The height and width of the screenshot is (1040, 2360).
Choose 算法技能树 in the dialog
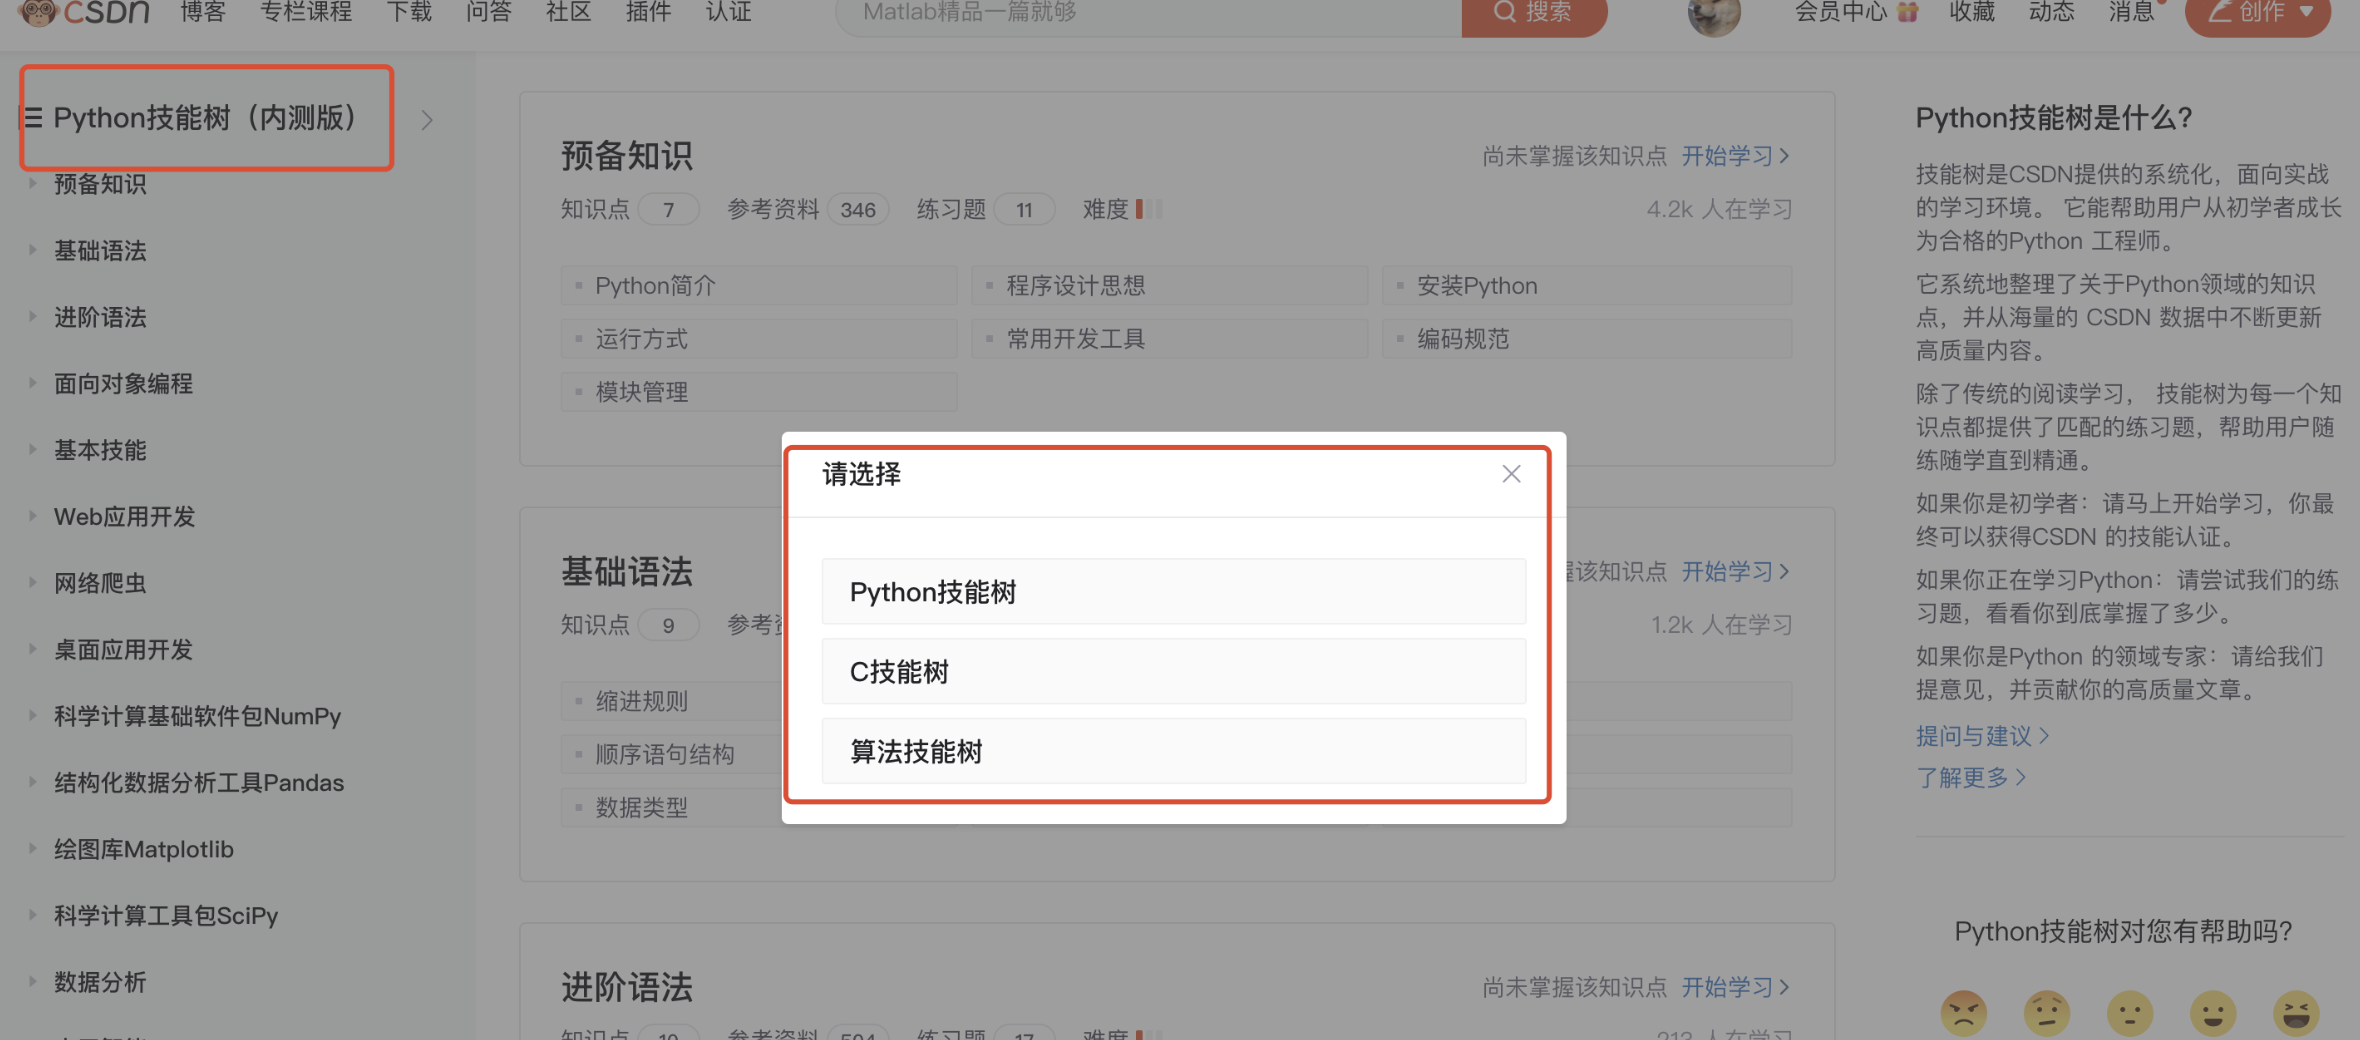pos(1173,752)
